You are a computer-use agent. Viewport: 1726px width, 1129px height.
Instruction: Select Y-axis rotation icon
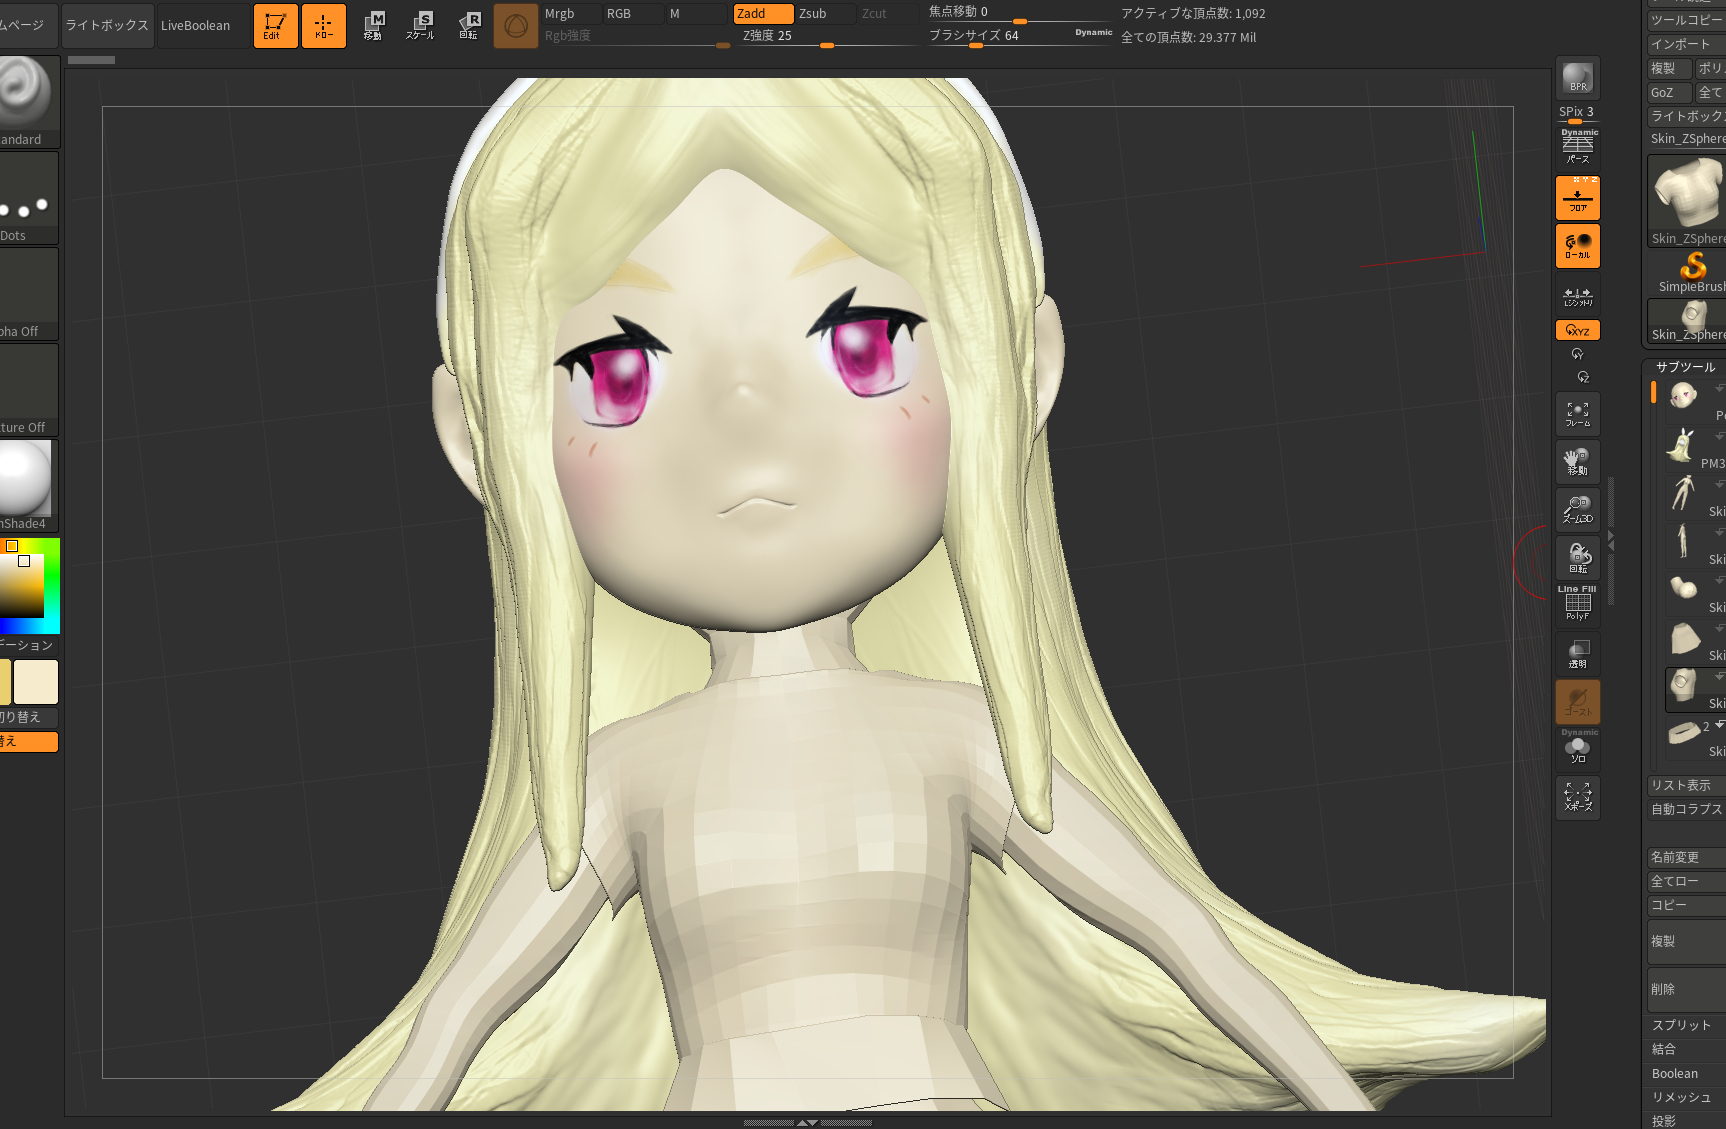pos(1578,354)
